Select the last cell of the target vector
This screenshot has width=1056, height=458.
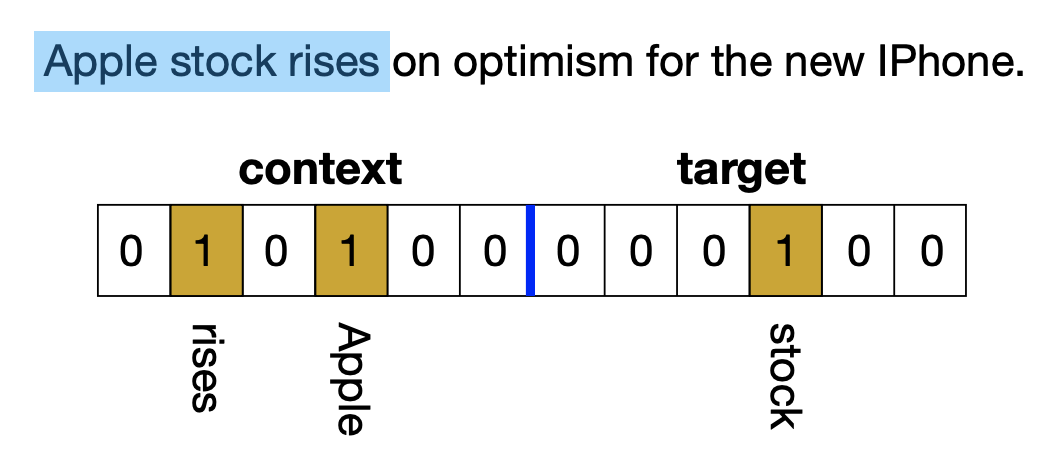(930, 251)
